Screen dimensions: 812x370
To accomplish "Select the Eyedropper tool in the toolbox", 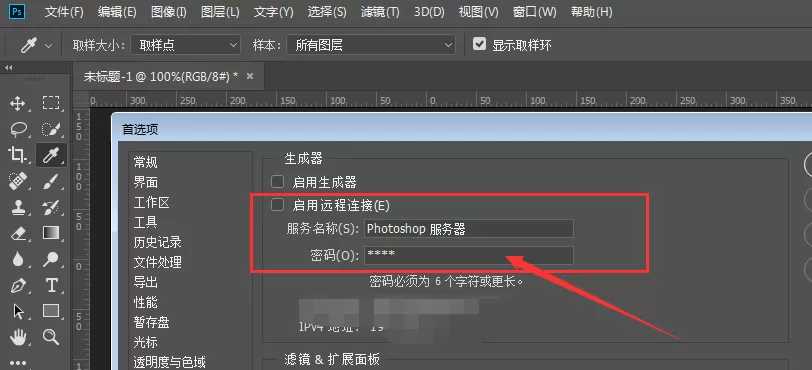I will (51, 154).
